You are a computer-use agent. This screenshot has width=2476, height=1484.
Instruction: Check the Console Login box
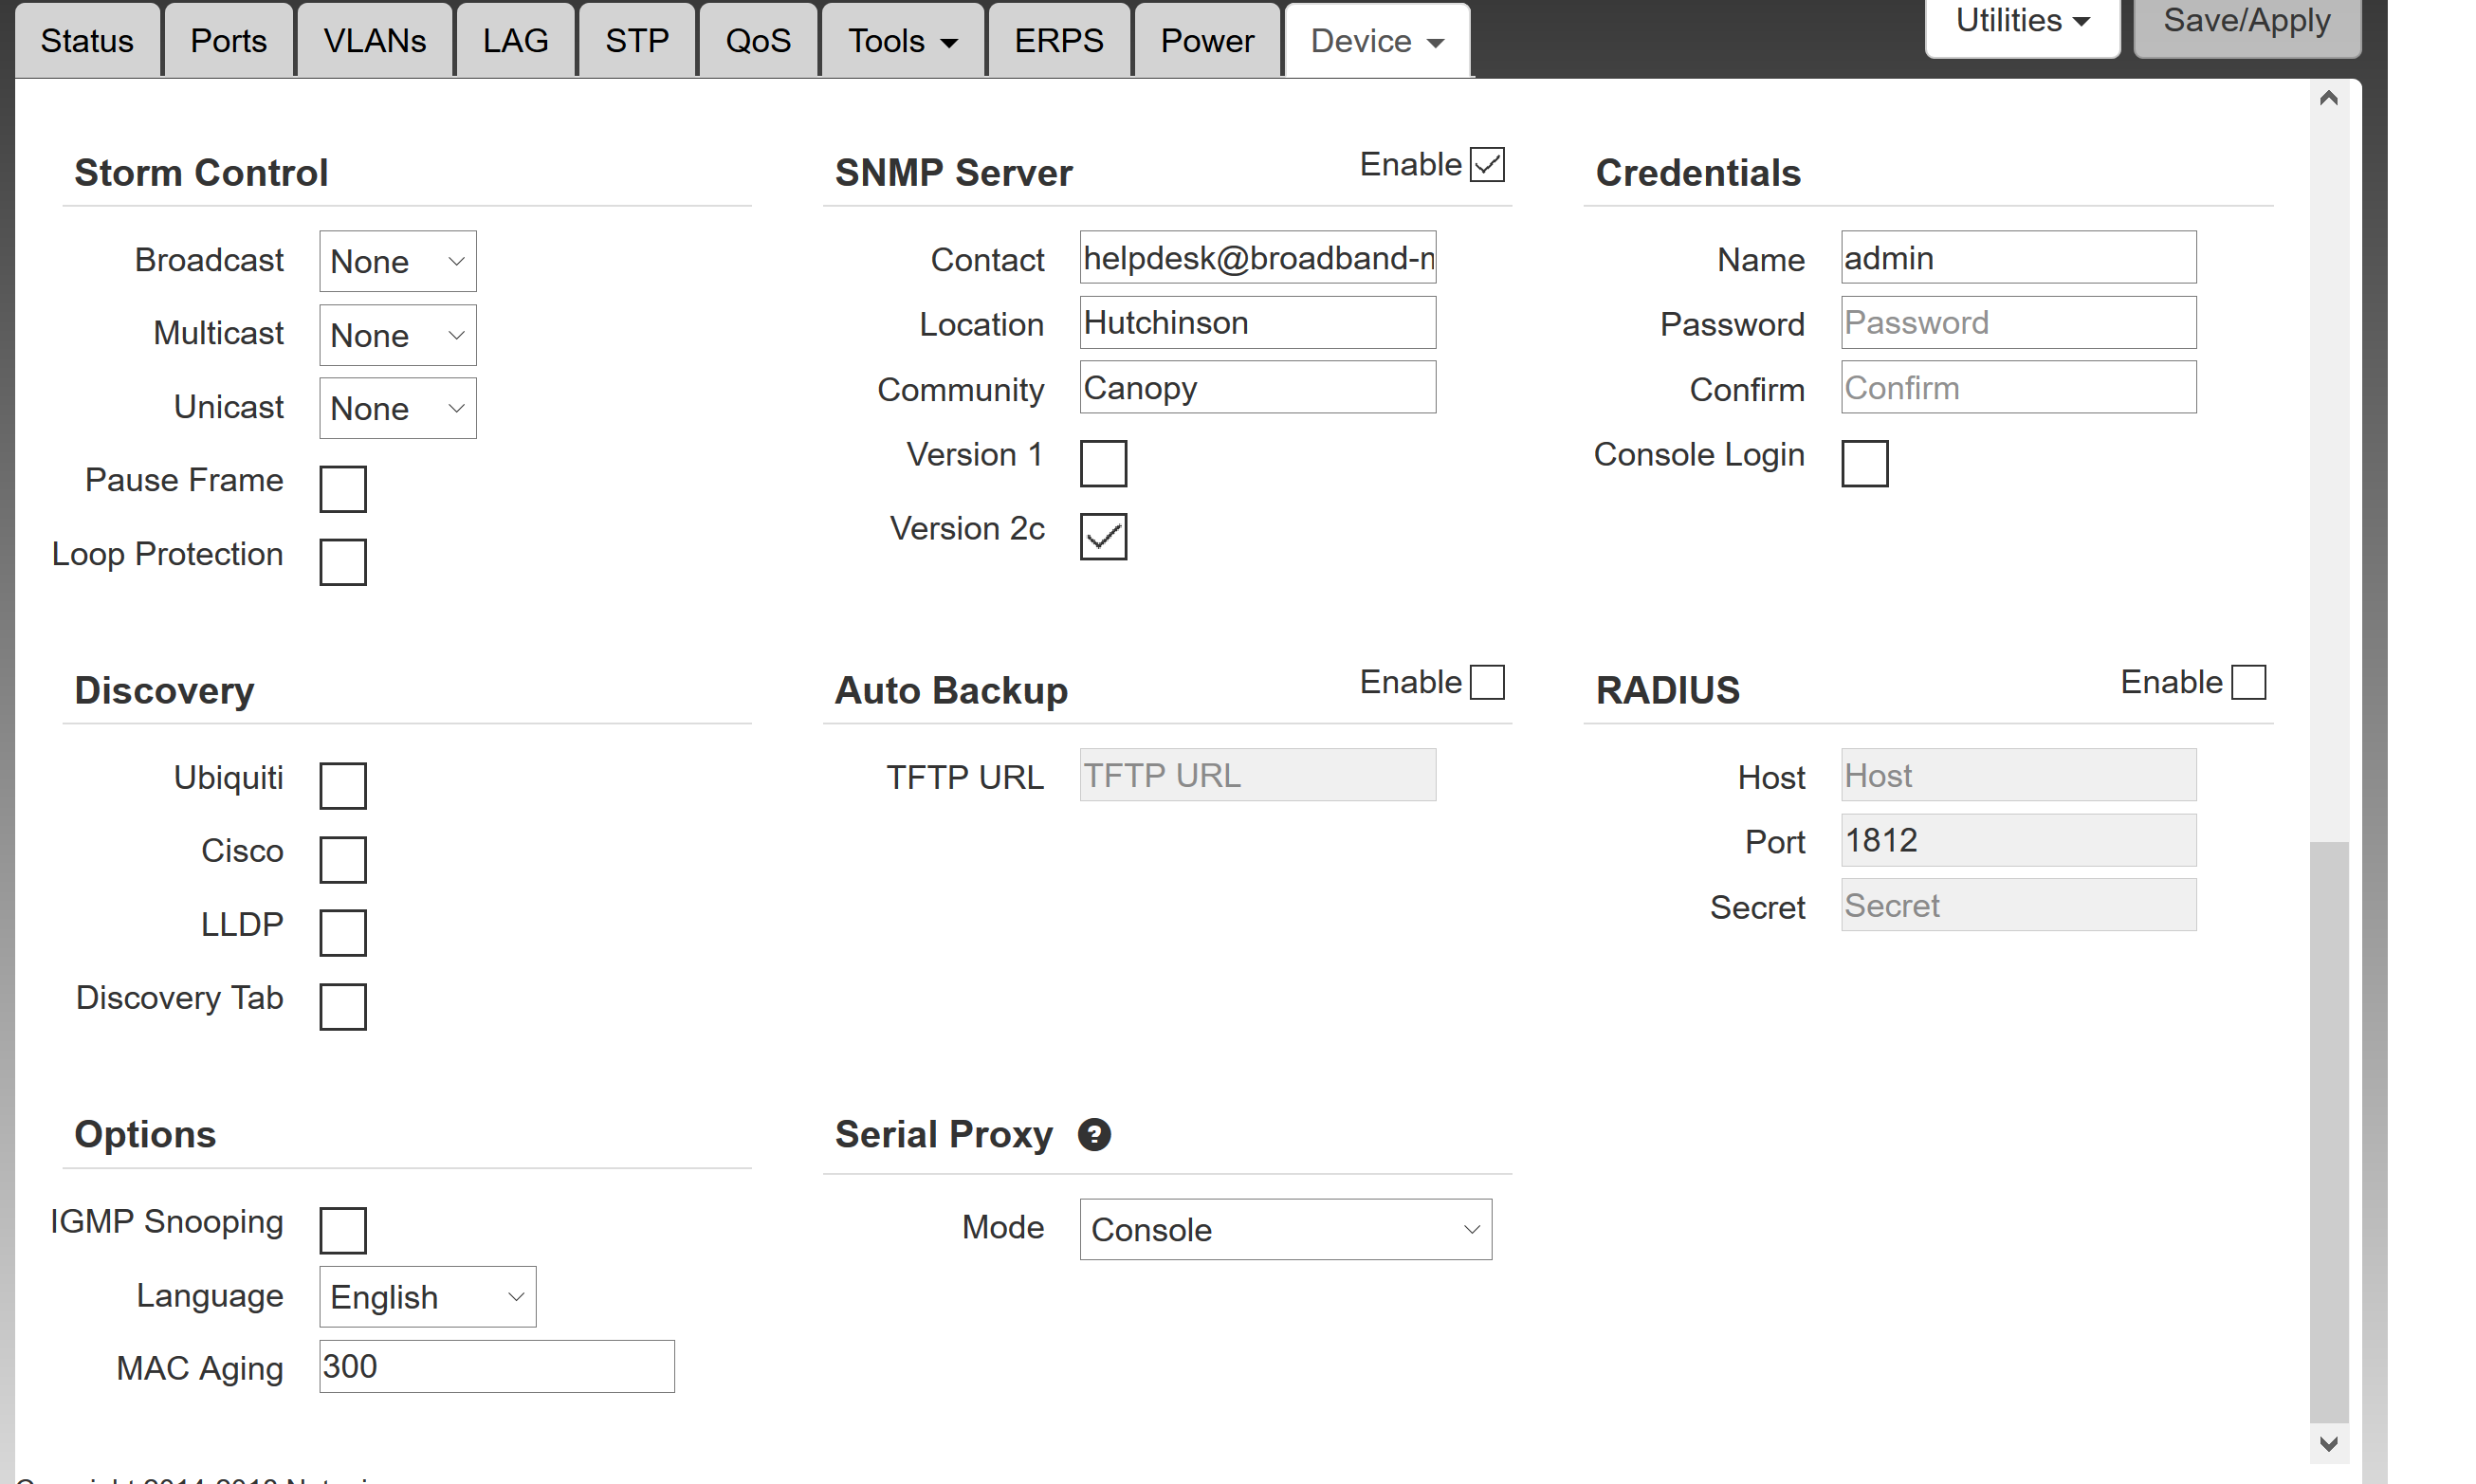tap(1864, 463)
